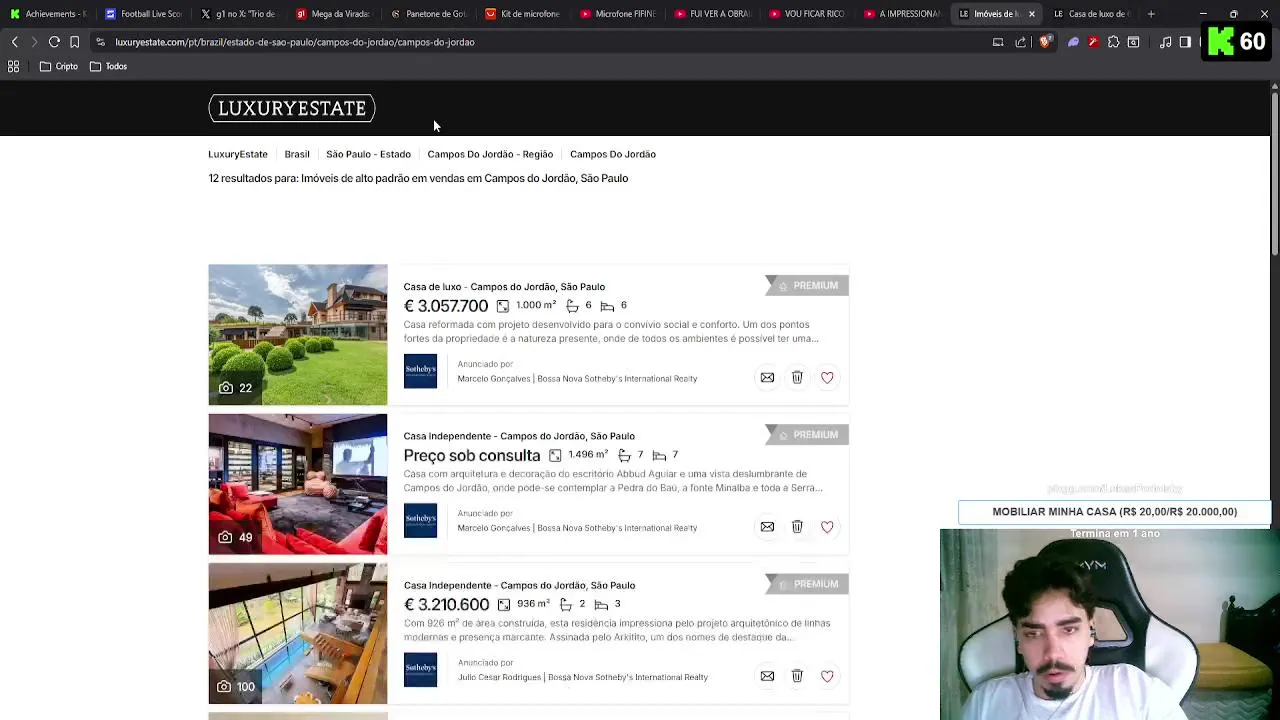Switch to the Football Live Score tab
The width and height of the screenshot is (1280, 720).
pos(144,14)
